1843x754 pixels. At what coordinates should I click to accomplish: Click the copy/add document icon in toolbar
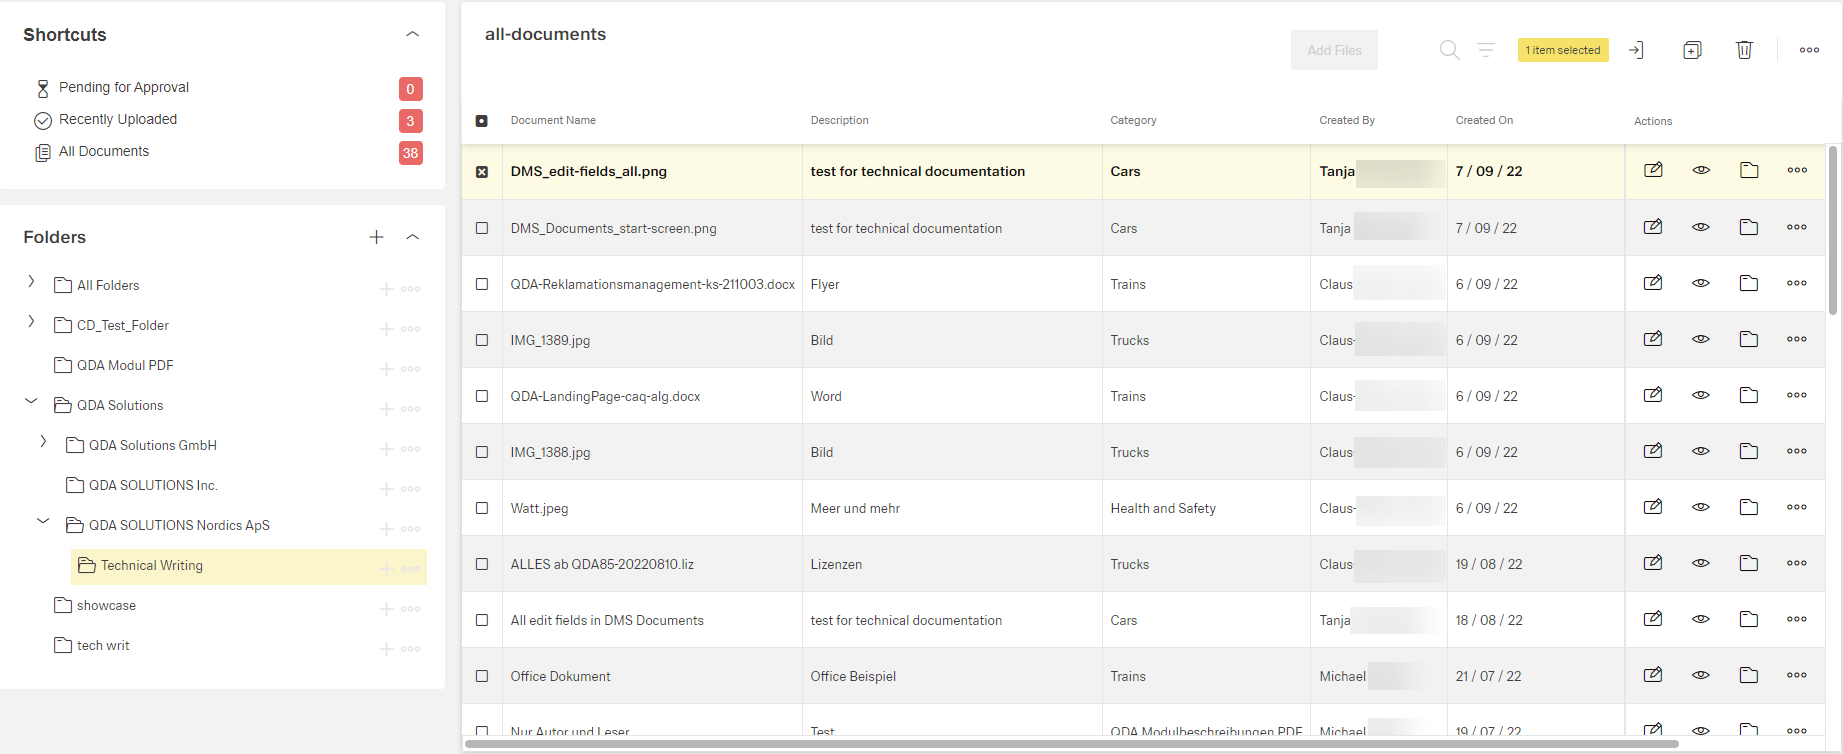(1692, 50)
